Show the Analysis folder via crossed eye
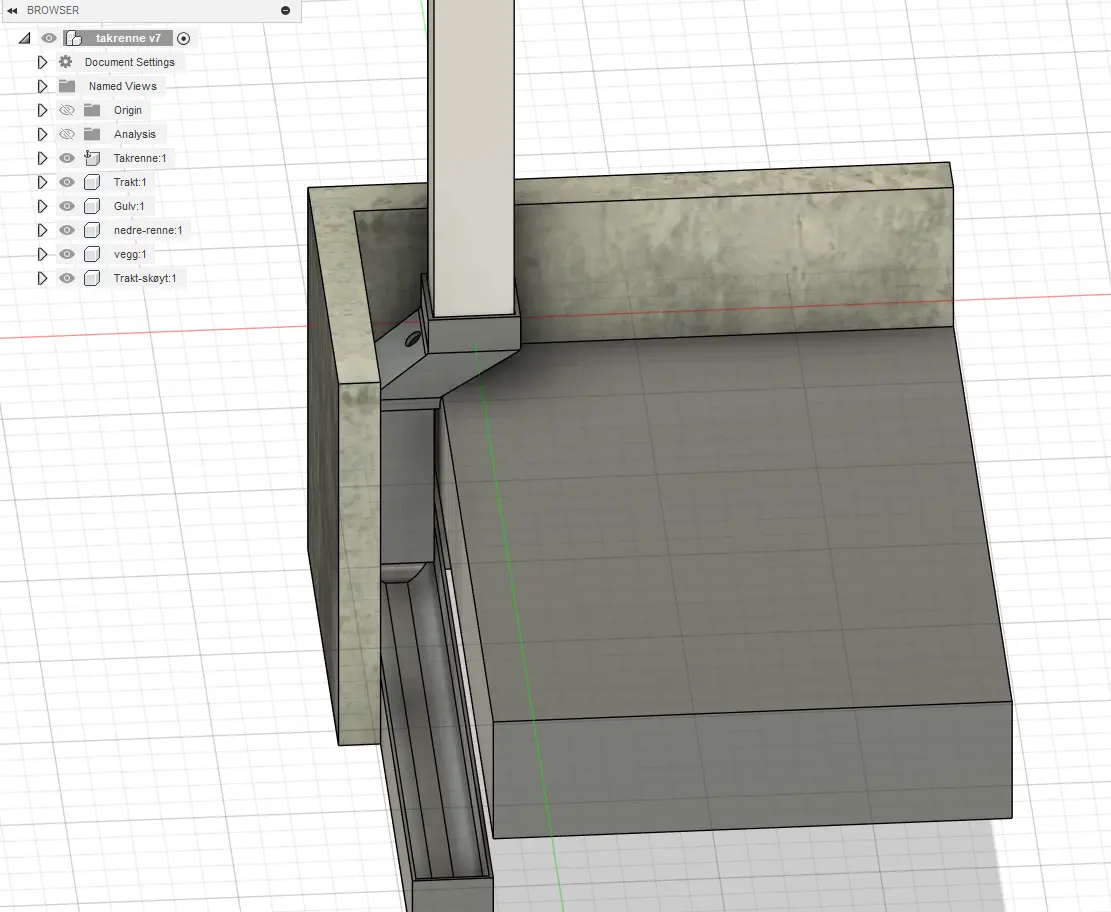This screenshot has height=912, width=1111. pyautogui.click(x=67, y=134)
